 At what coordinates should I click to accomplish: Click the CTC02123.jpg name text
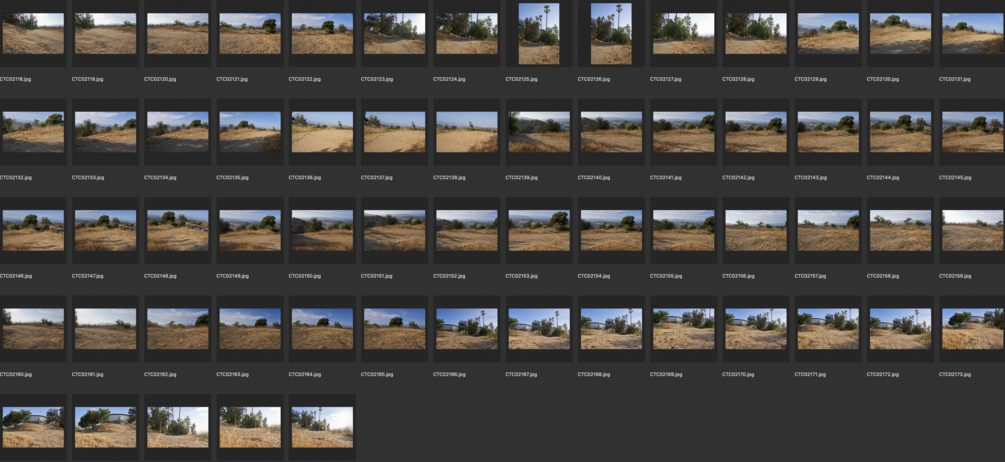pos(377,79)
